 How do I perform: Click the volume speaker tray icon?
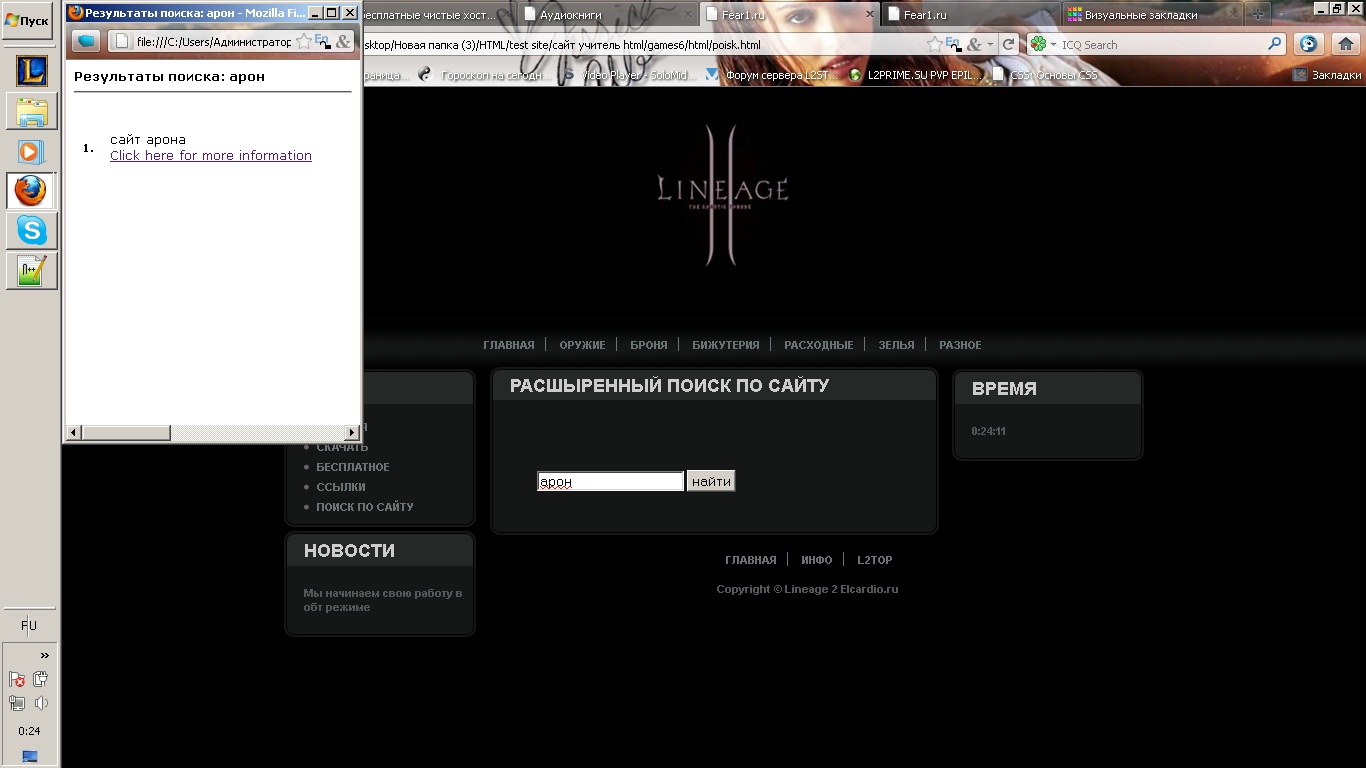[41, 703]
